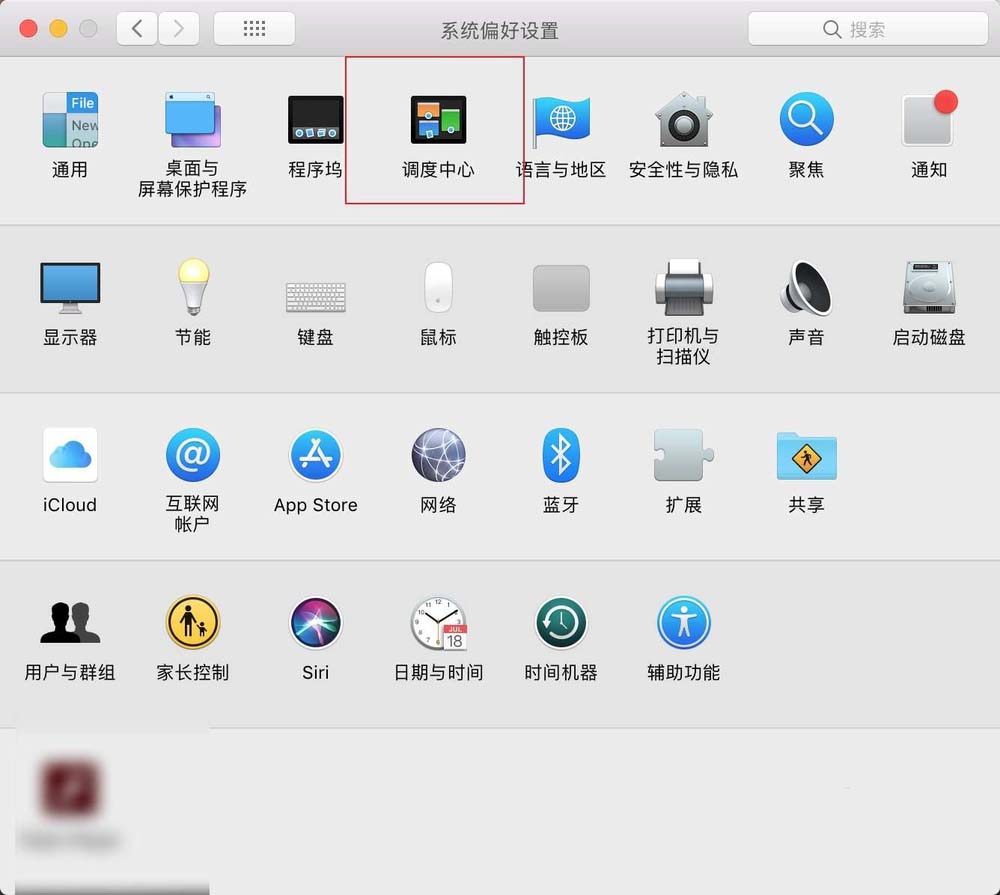Open the 聚焦 (Spotlight) preferences
Screen dimensions: 1000x895
[x=806, y=120]
